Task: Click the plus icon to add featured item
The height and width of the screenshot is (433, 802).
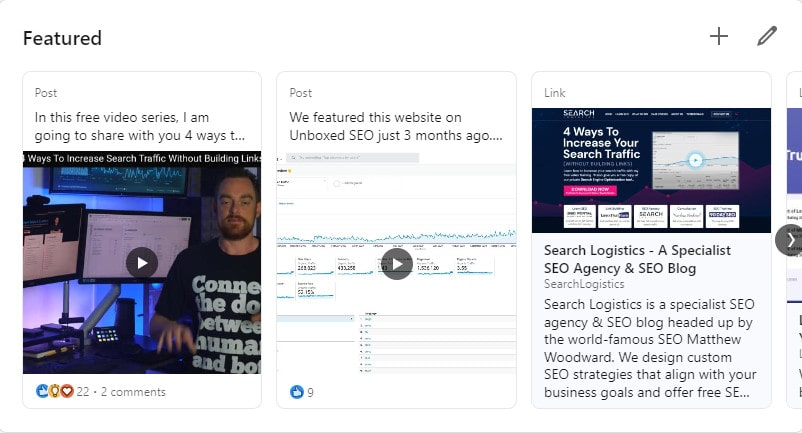Action: pos(719,37)
